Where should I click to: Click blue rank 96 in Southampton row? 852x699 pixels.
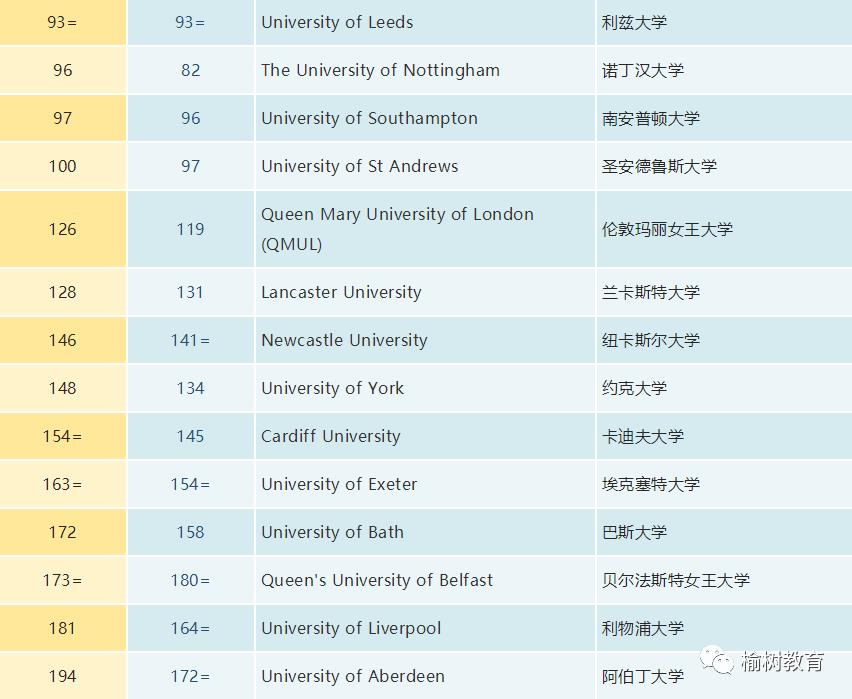pyautogui.click(x=190, y=118)
